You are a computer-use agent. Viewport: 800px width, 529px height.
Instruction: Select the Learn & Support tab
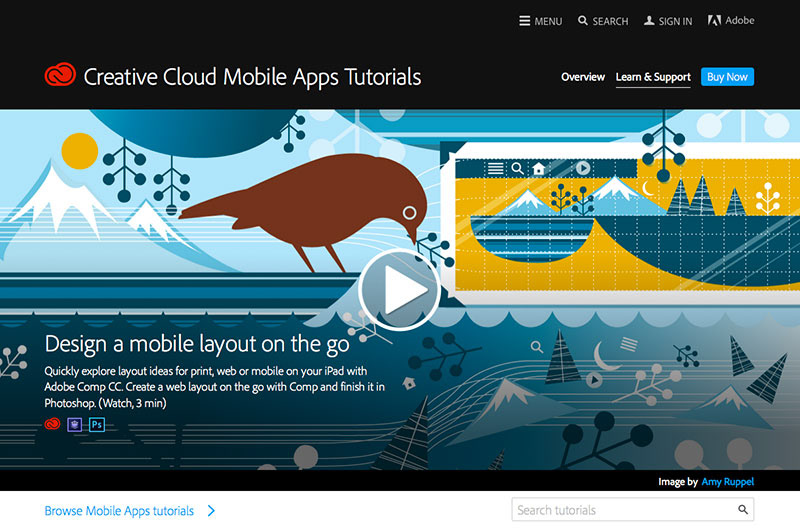click(653, 78)
